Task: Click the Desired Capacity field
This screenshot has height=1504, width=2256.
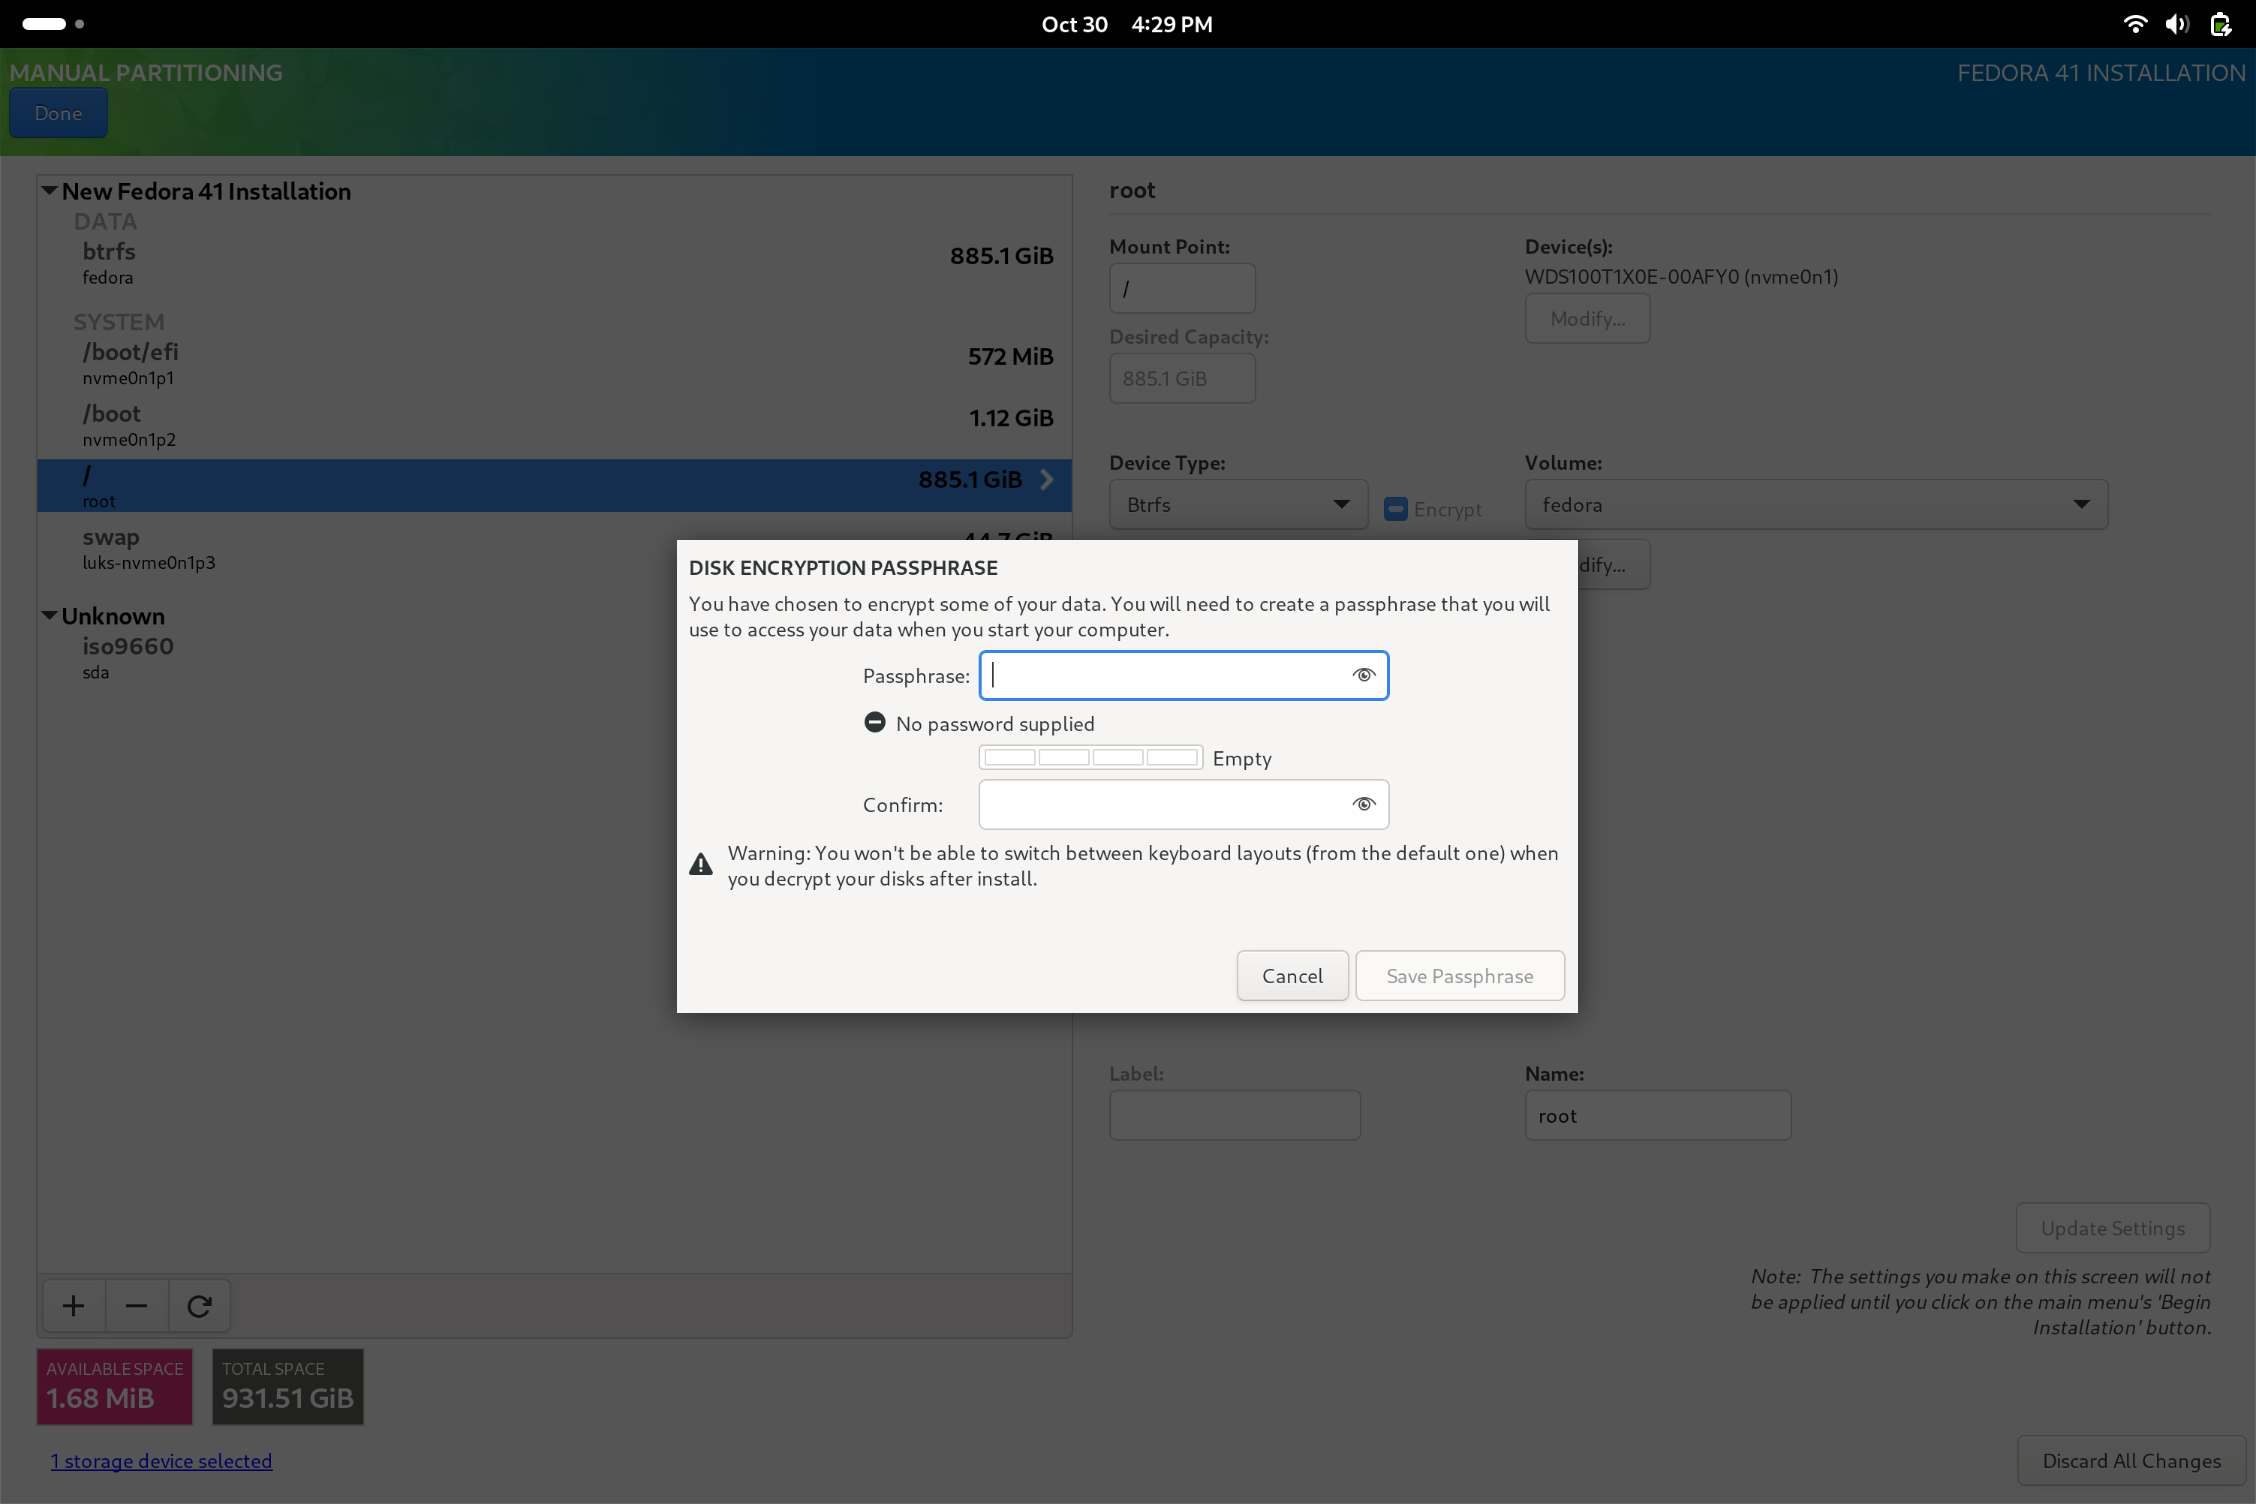Action: tap(1182, 379)
